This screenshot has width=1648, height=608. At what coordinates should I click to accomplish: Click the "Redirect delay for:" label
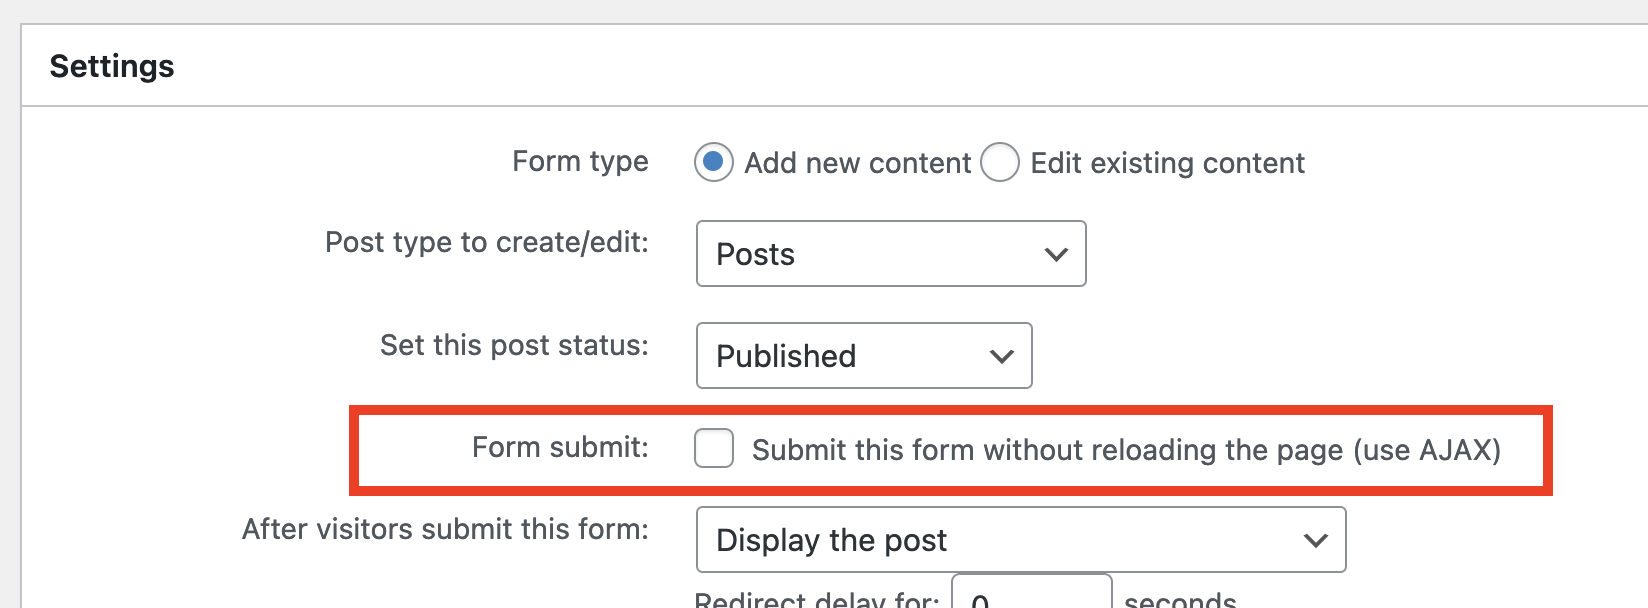coord(817,599)
